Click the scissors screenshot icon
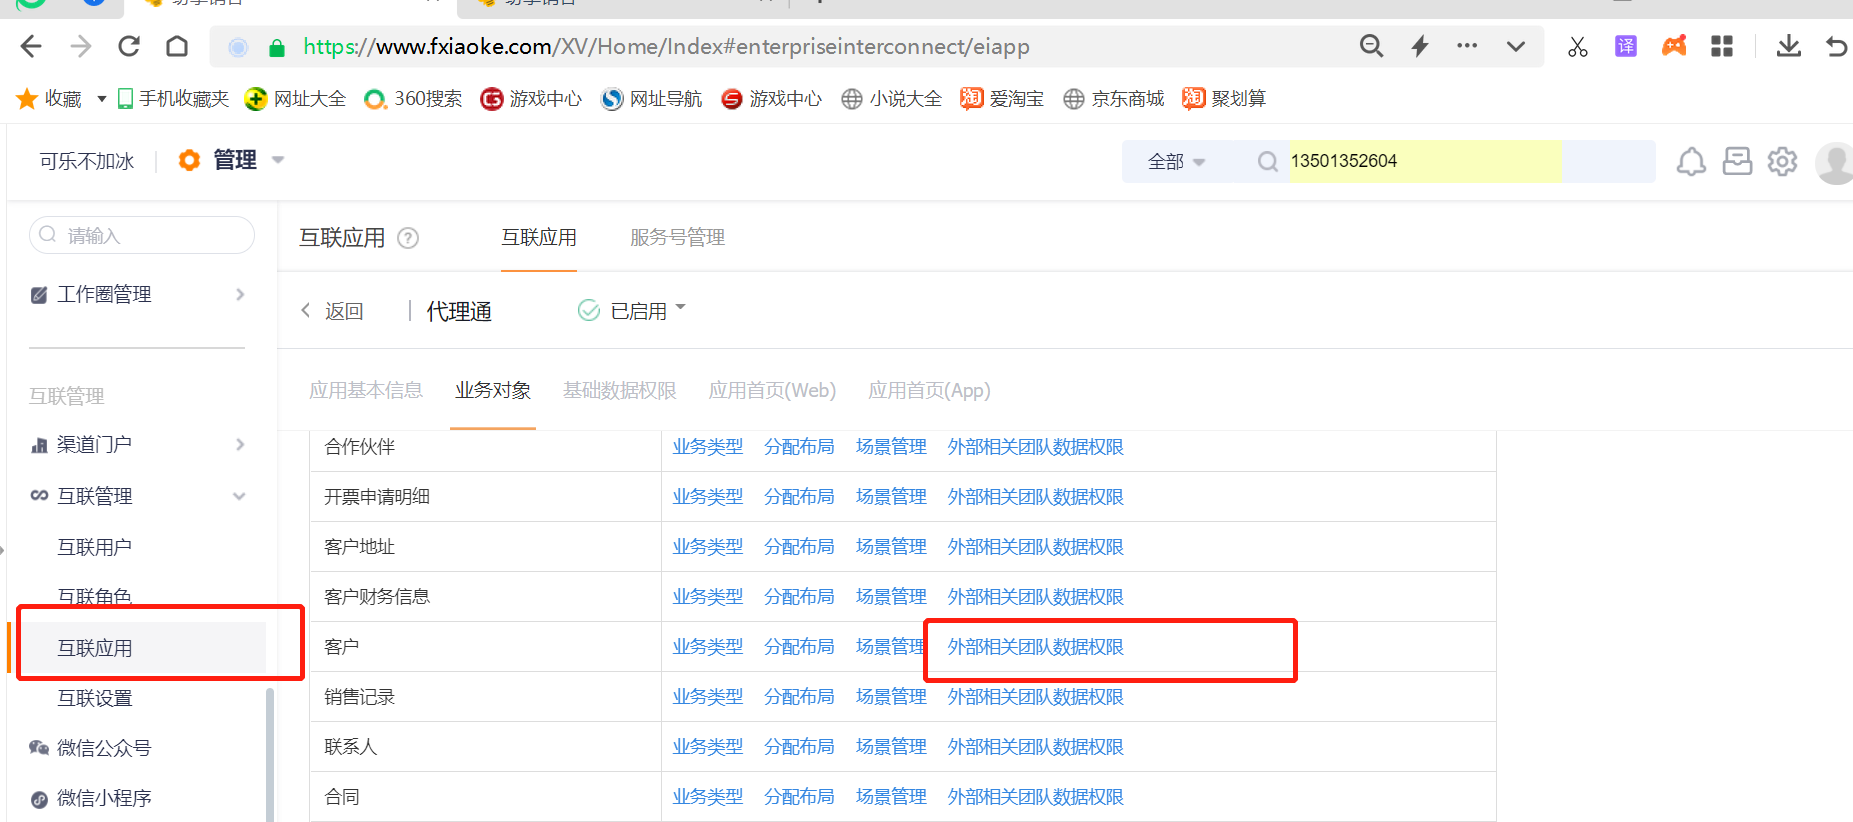 pyautogui.click(x=1577, y=46)
